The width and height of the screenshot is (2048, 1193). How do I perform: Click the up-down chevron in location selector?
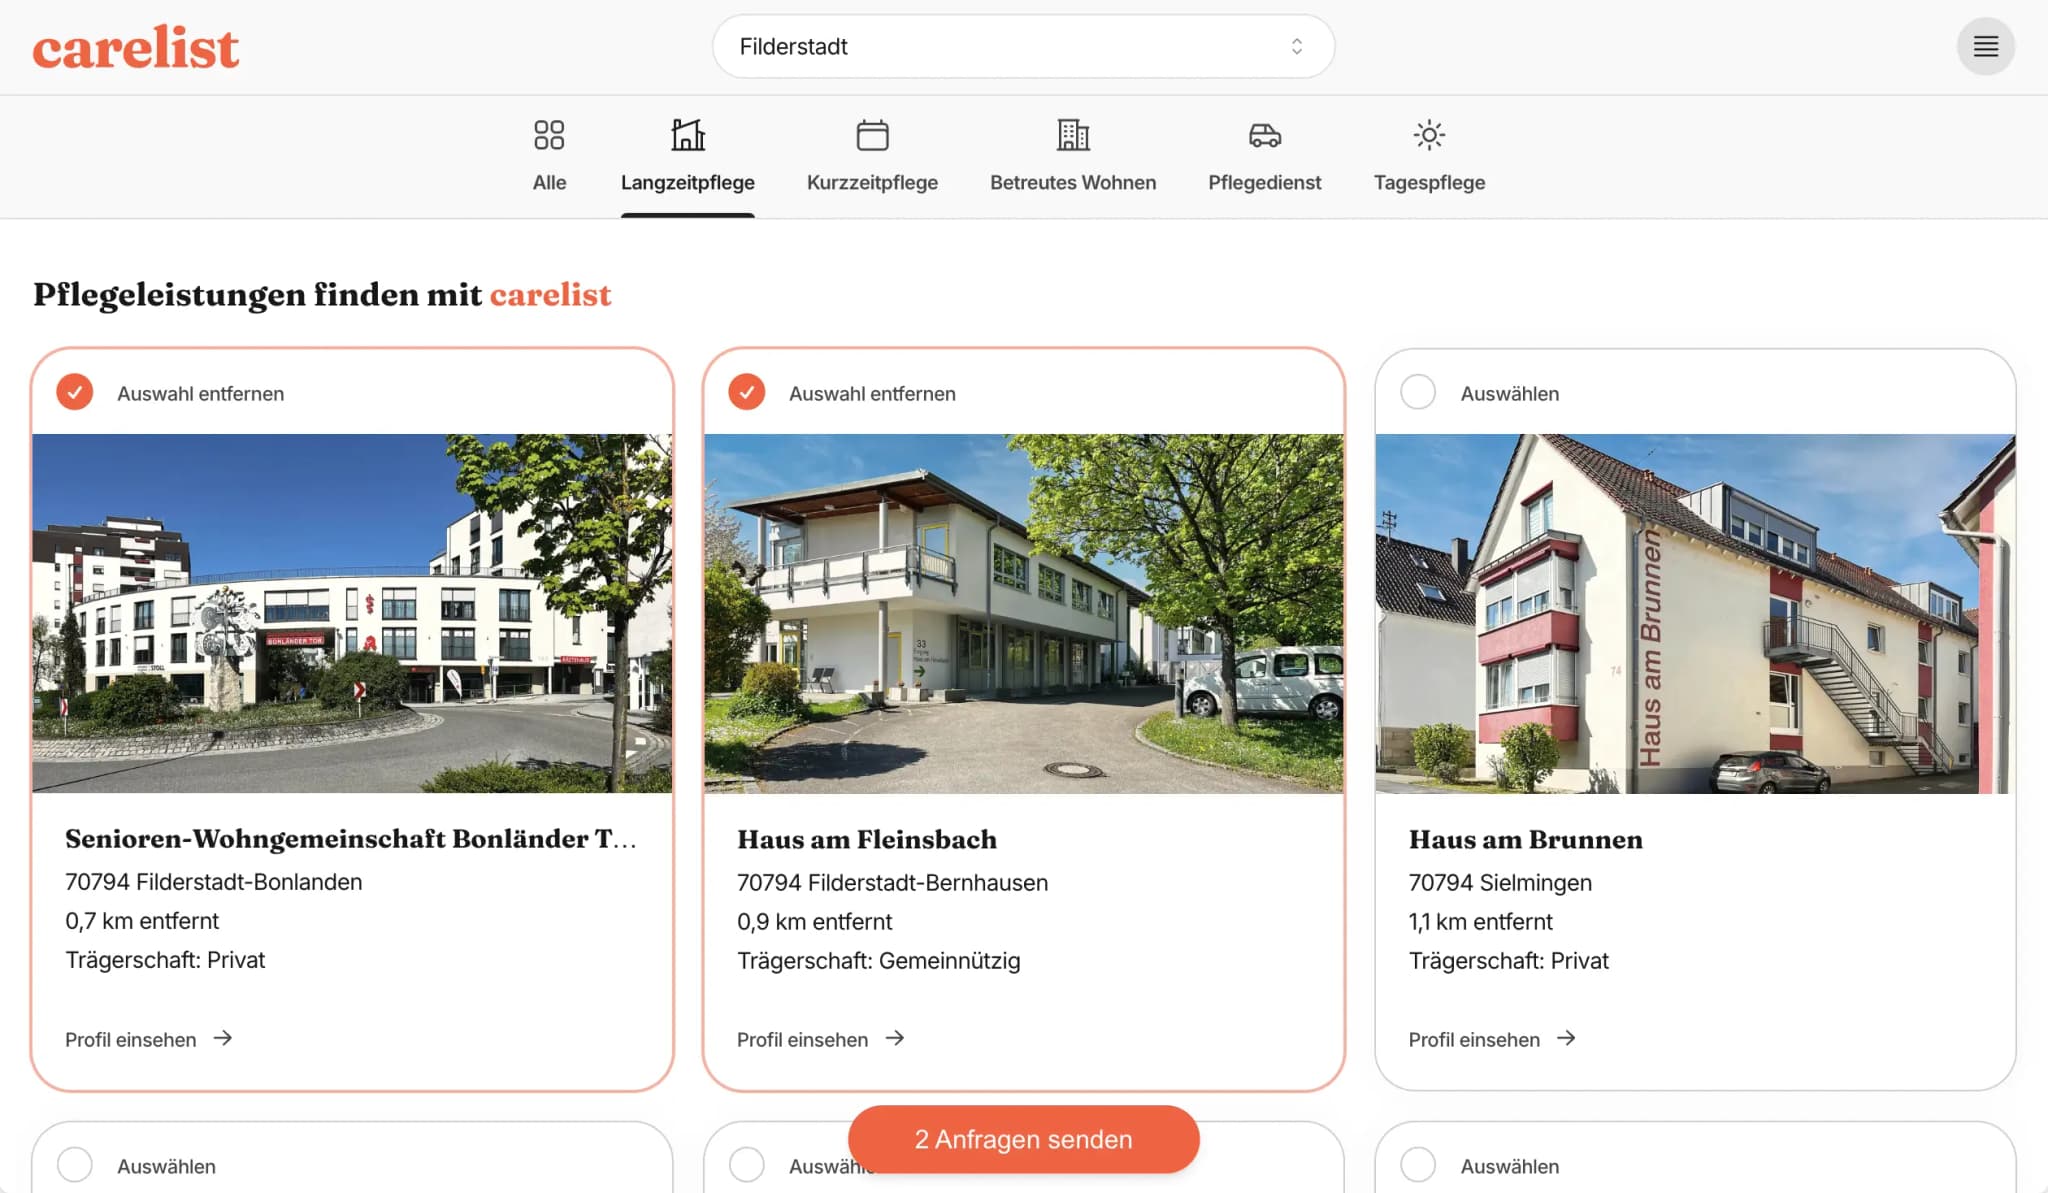pyautogui.click(x=1296, y=46)
